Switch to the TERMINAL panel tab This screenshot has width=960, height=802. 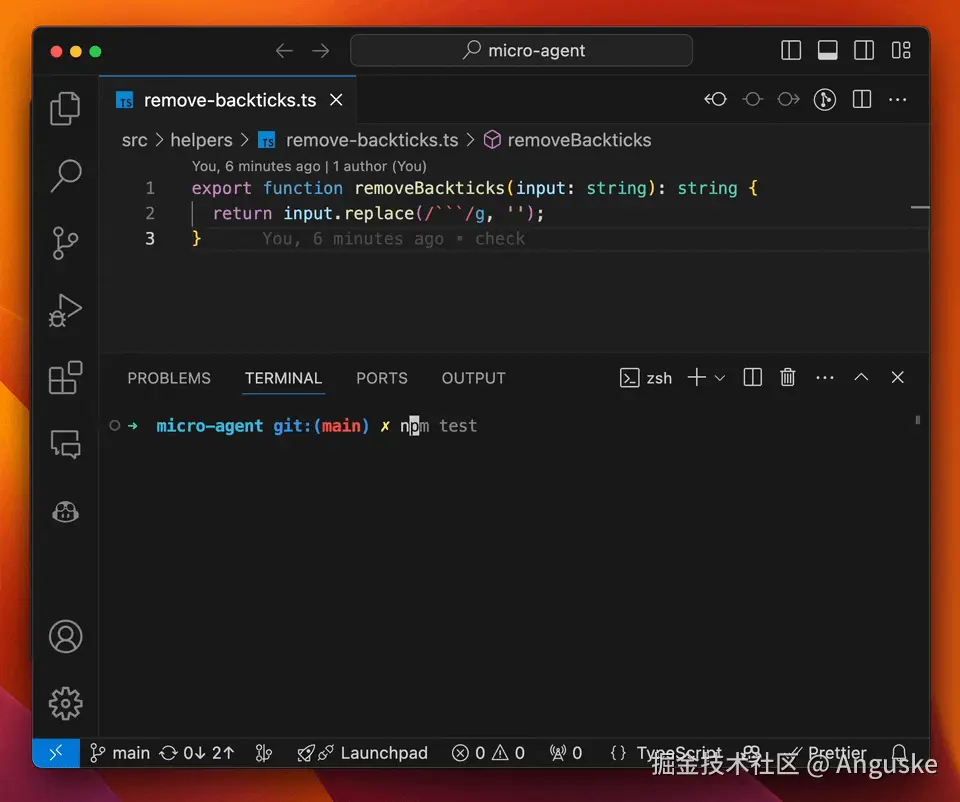click(x=283, y=378)
